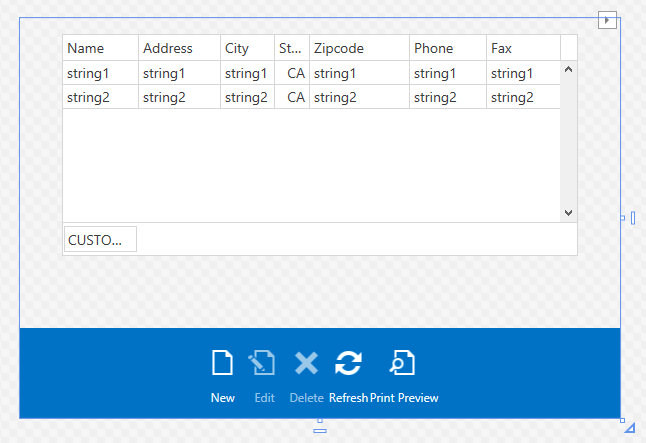Viewport: 646px width, 443px height.
Task: Hit the Refresh arrows icon
Action: point(348,363)
